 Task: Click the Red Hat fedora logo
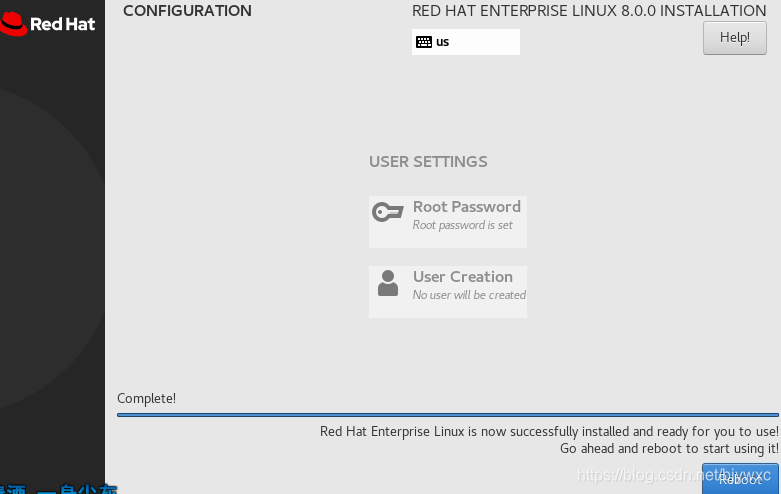(x=13, y=24)
